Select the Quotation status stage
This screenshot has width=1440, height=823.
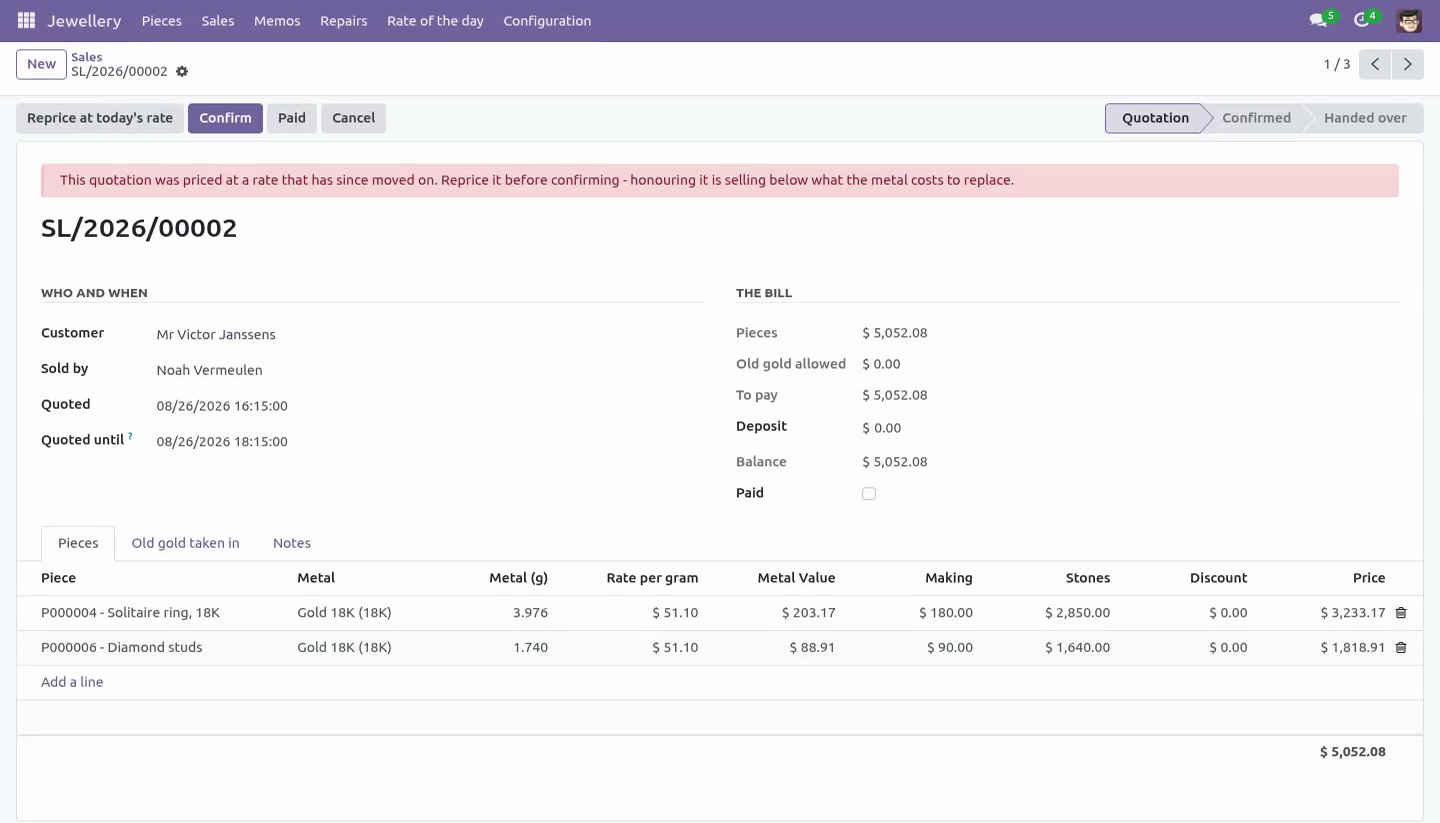1155,118
